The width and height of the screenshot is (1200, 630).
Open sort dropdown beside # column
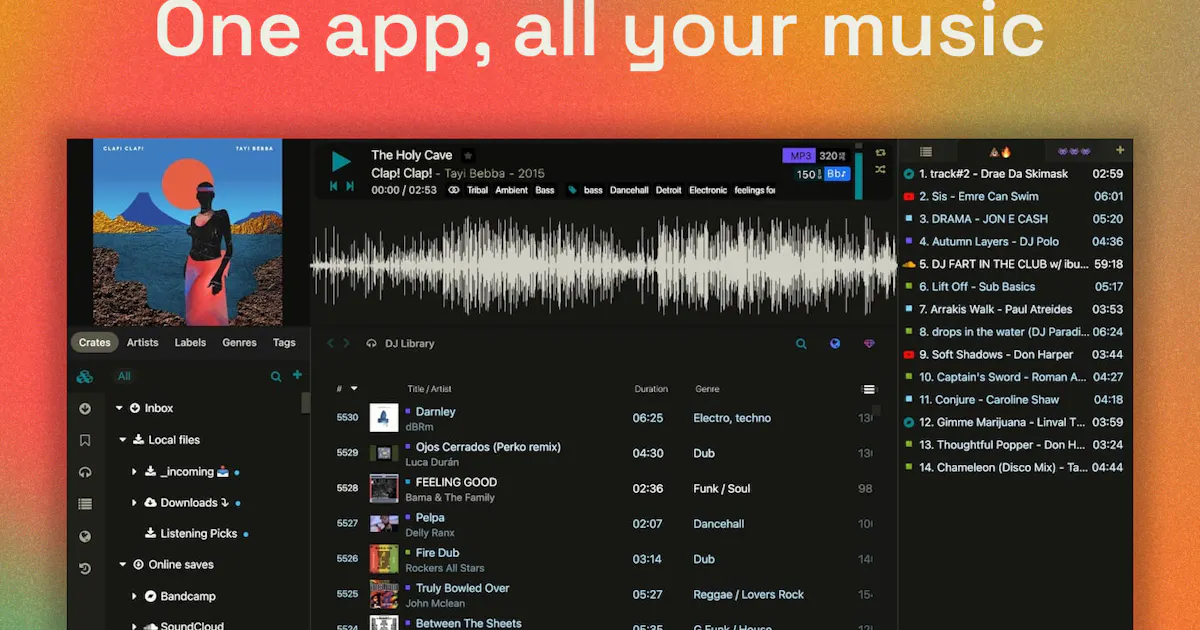pyautogui.click(x=354, y=389)
